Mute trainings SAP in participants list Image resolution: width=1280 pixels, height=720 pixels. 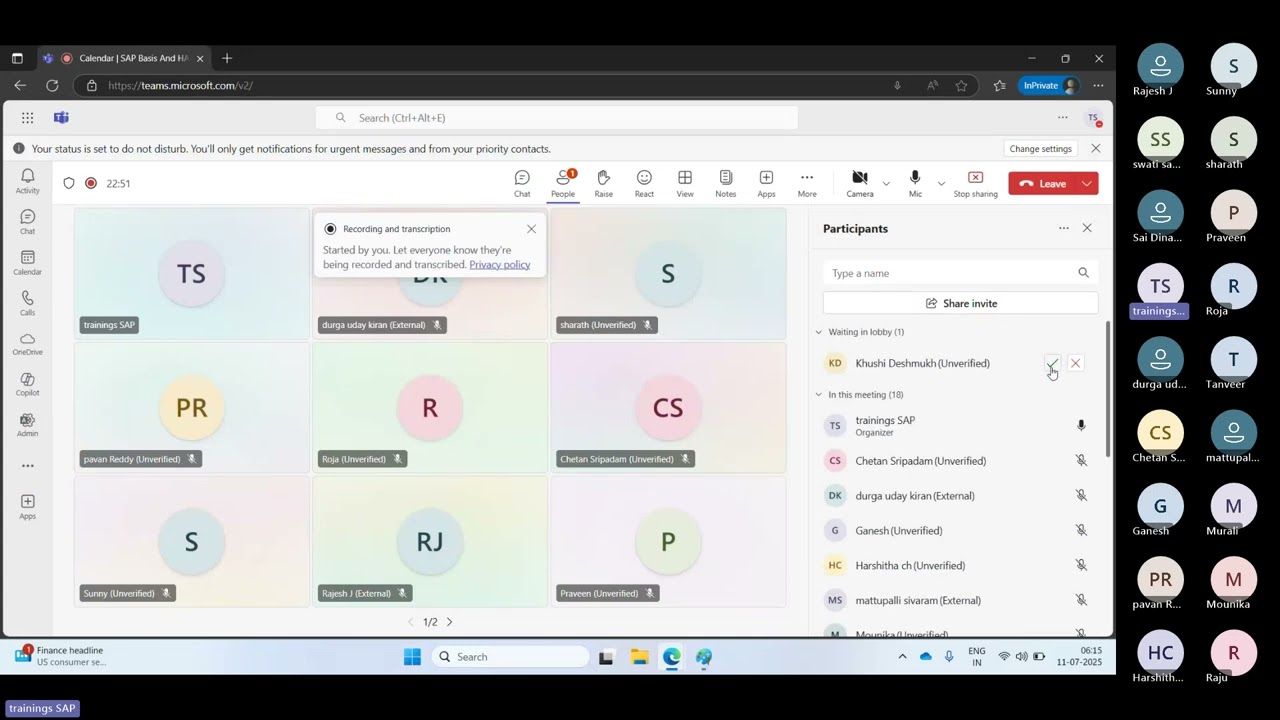pos(1081,426)
